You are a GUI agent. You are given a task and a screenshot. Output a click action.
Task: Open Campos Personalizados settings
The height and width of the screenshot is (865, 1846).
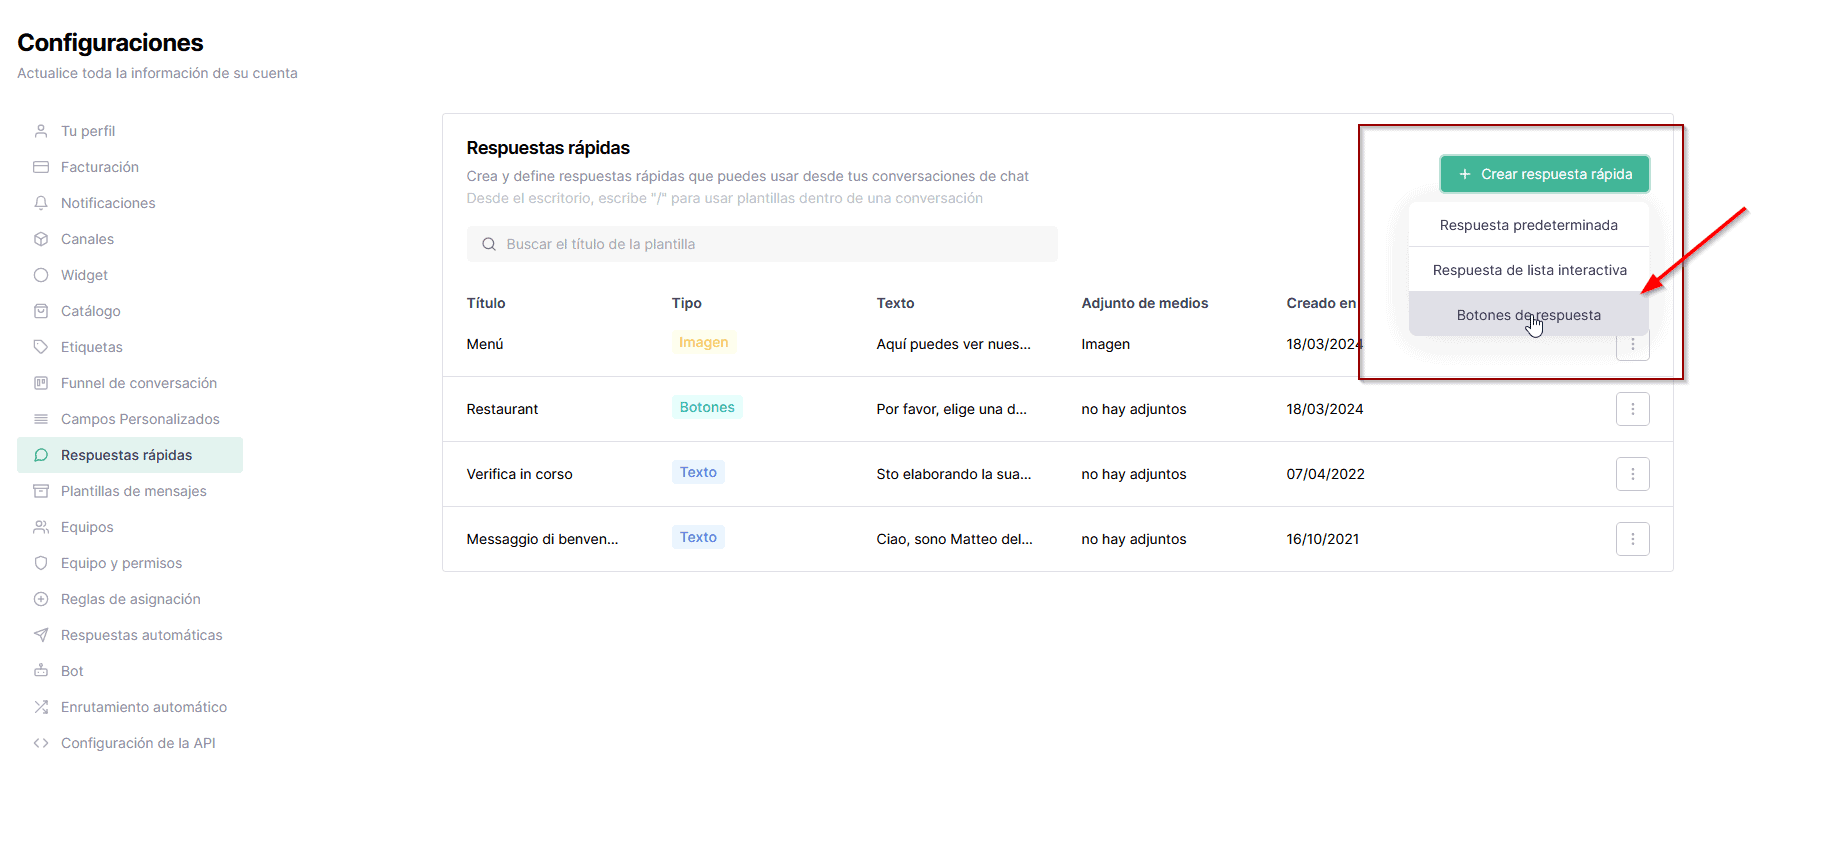coord(140,419)
